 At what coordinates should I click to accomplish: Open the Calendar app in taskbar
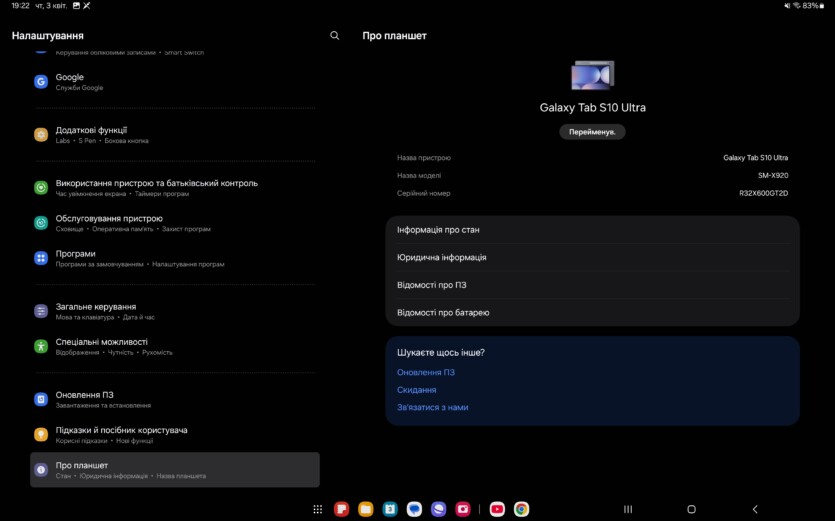click(x=390, y=509)
